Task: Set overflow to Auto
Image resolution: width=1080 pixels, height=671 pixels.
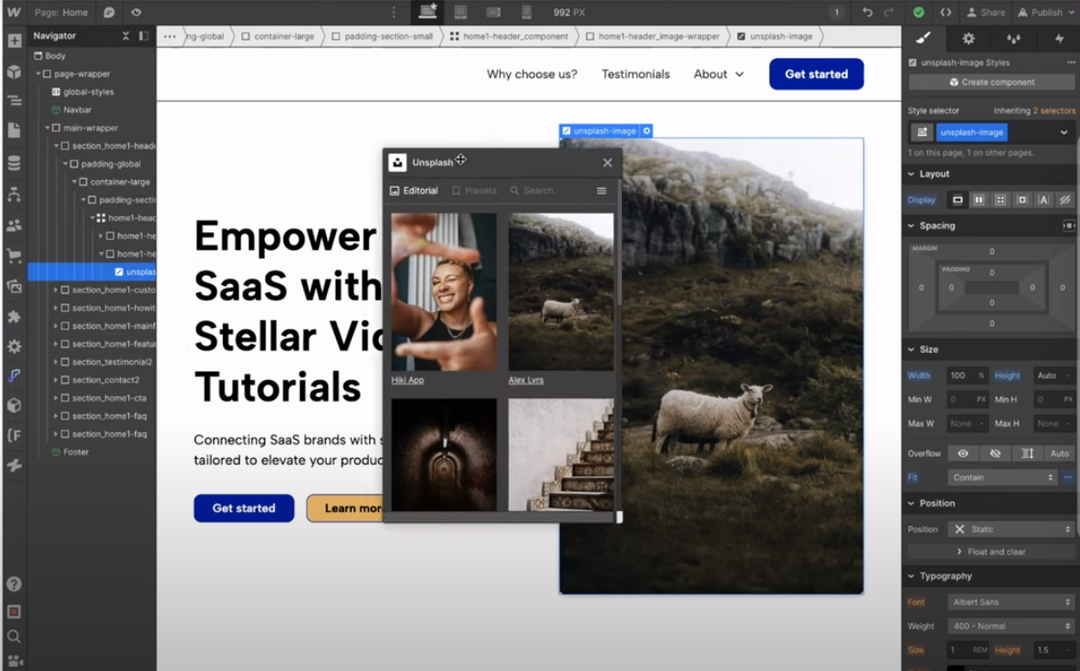Action: pyautogui.click(x=1059, y=453)
